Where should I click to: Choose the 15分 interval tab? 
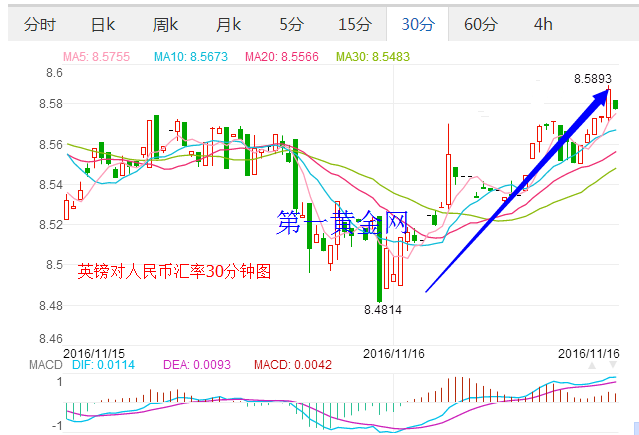[x=354, y=24]
